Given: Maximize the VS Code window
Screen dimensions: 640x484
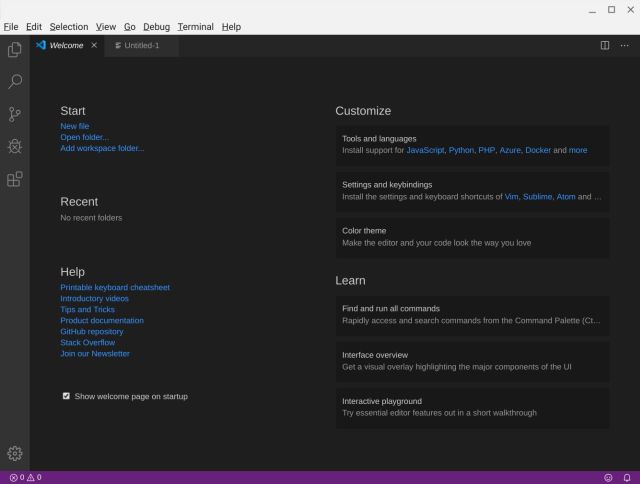Looking at the screenshot, I should pos(611,9).
